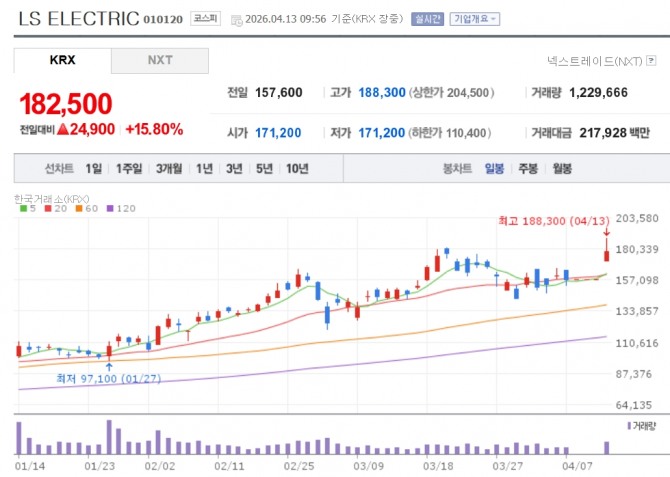Viewport: 670px width, 477px height.
Task: Click the calendar icon beside the timestamp
Action: pyautogui.click(x=236, y=20)
